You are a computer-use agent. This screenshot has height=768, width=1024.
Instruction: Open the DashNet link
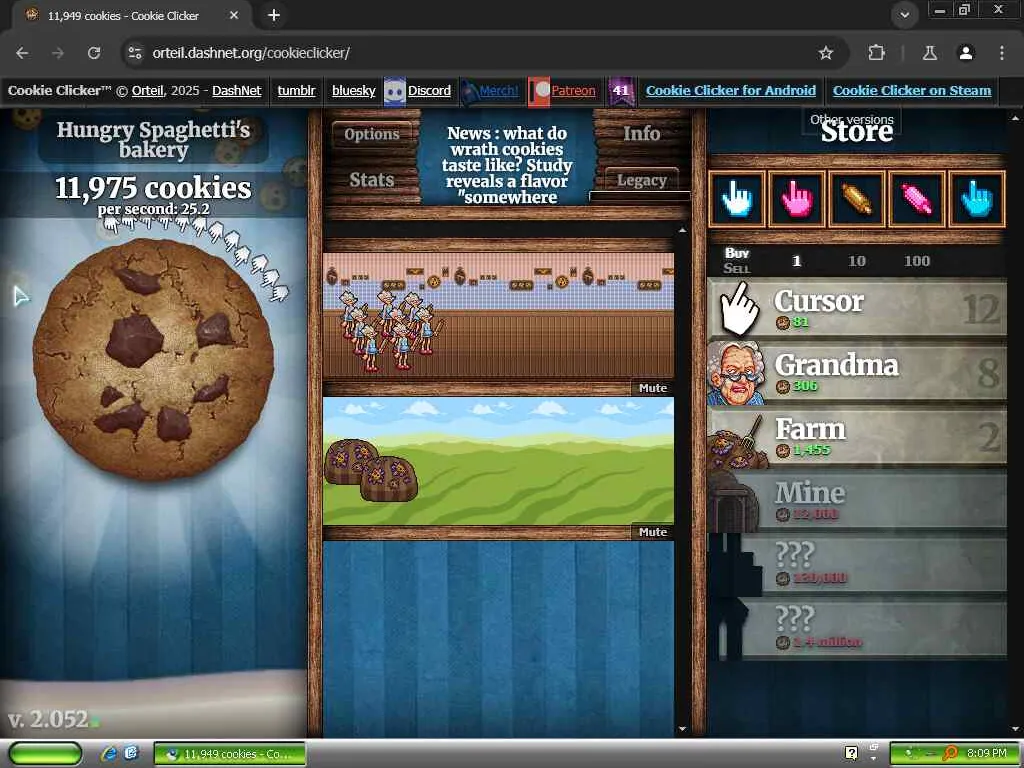coord(236,91)
